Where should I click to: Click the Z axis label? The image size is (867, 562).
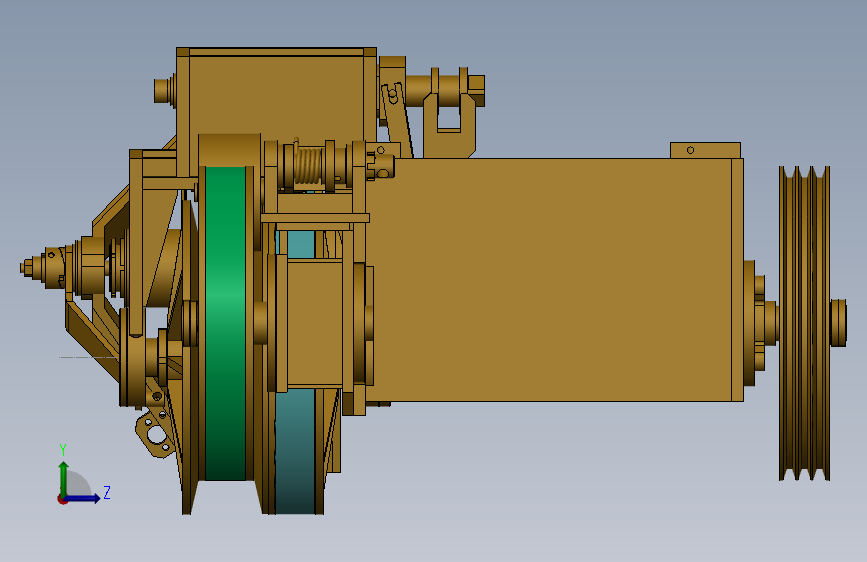pyautogui.click(x=107, y=492)
